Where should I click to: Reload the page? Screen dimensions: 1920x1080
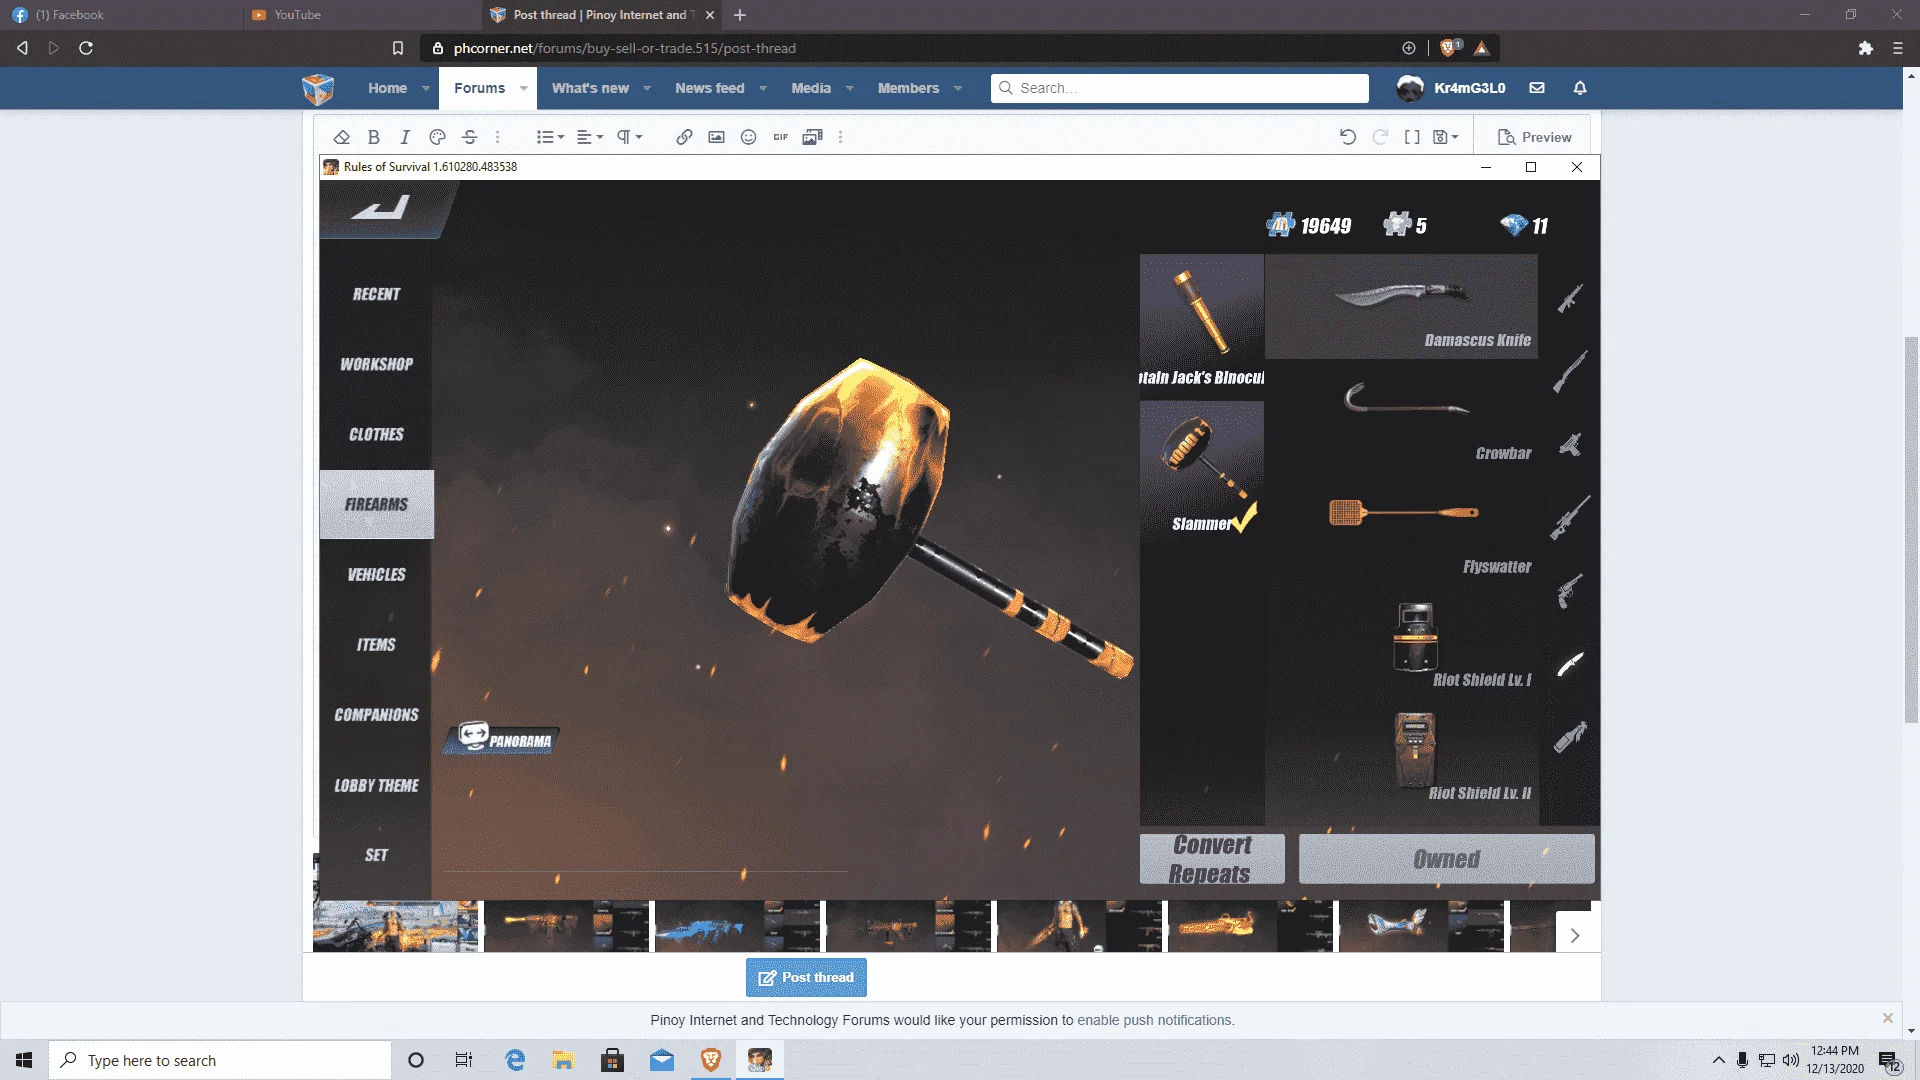(86, 48)
